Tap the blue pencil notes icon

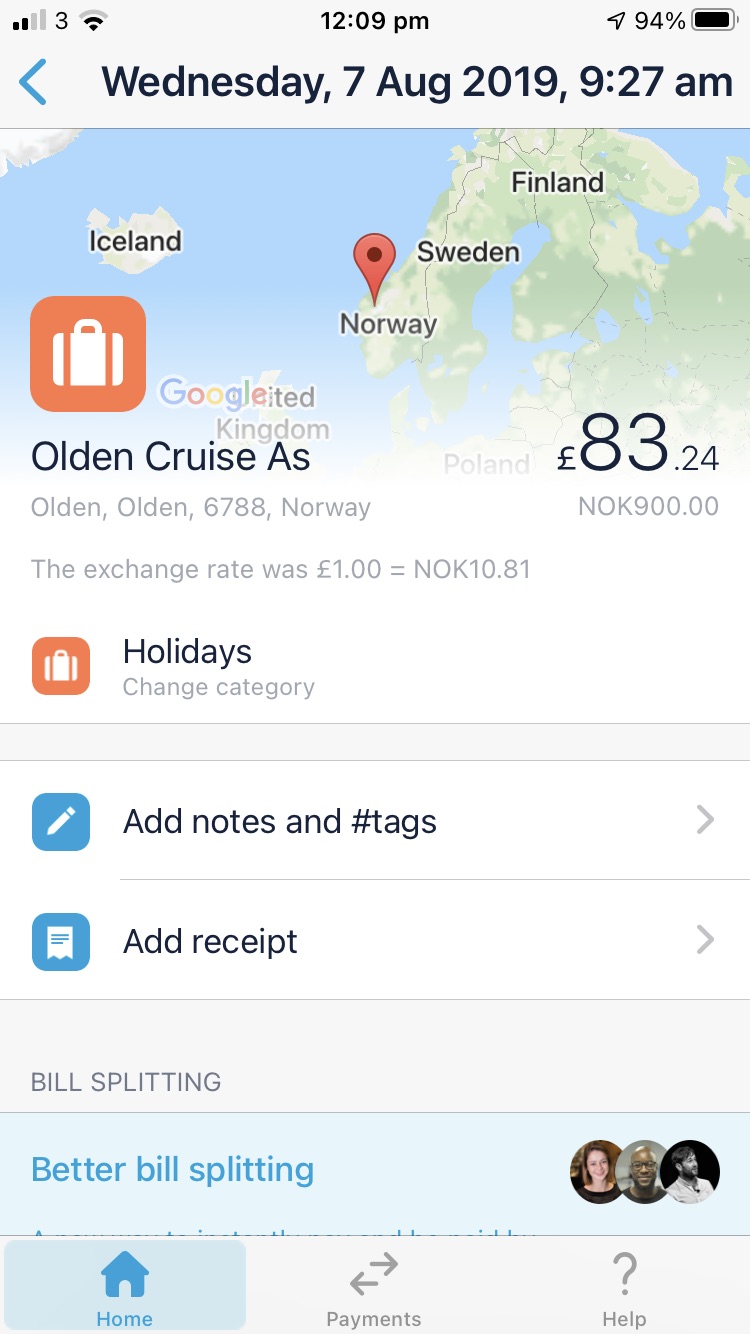pyautogui.click(x=61, y=822)
